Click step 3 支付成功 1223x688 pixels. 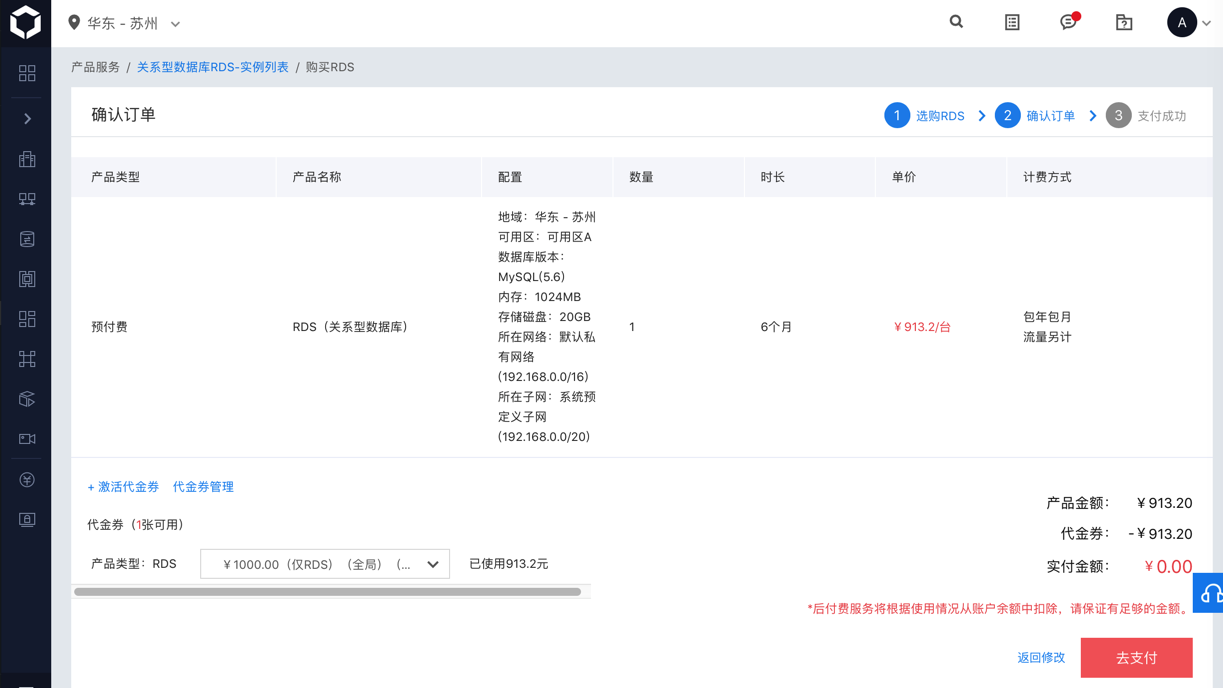click(x=1146, y=116)
